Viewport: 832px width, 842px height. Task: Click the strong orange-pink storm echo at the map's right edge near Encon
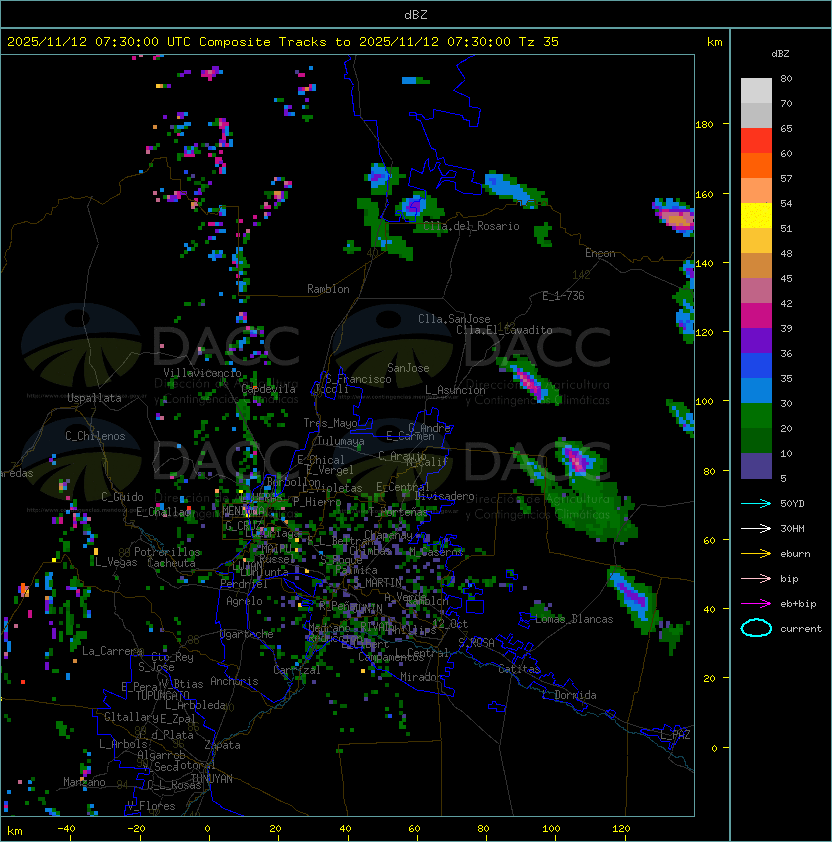pos(675,217)
